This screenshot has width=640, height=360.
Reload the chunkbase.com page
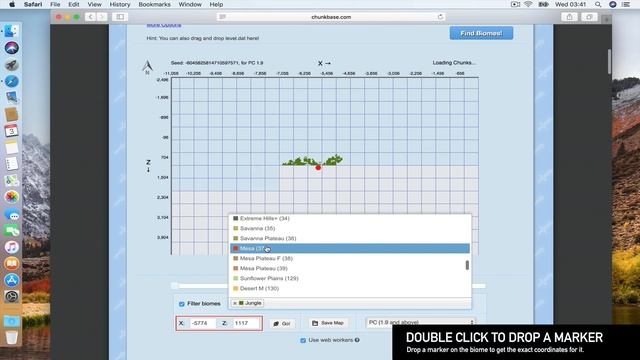[x=440, y=17]
